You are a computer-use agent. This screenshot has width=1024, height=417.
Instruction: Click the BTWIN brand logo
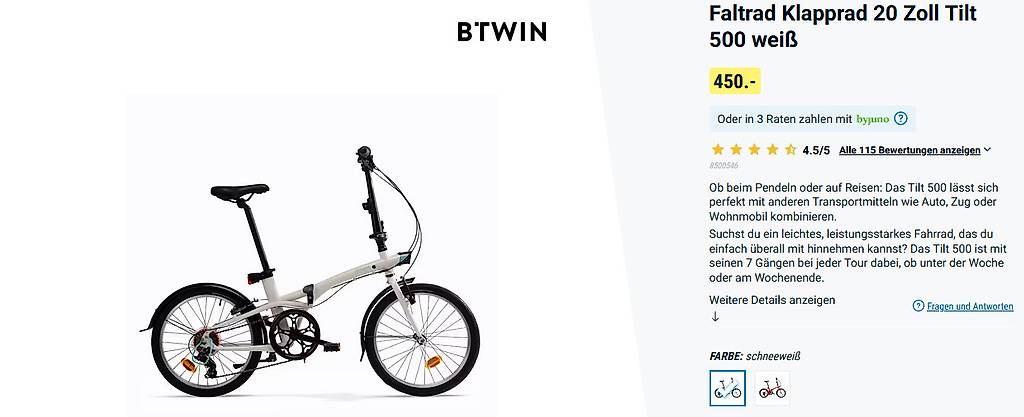click(502, 32)
